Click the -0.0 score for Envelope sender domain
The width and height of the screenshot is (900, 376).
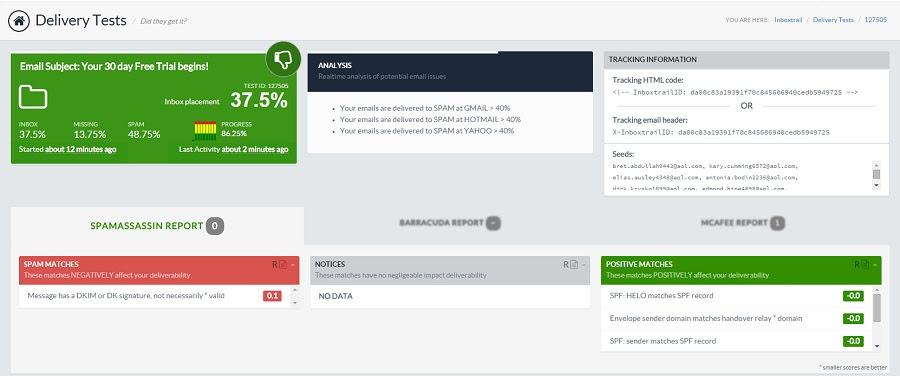click(853, 319)
